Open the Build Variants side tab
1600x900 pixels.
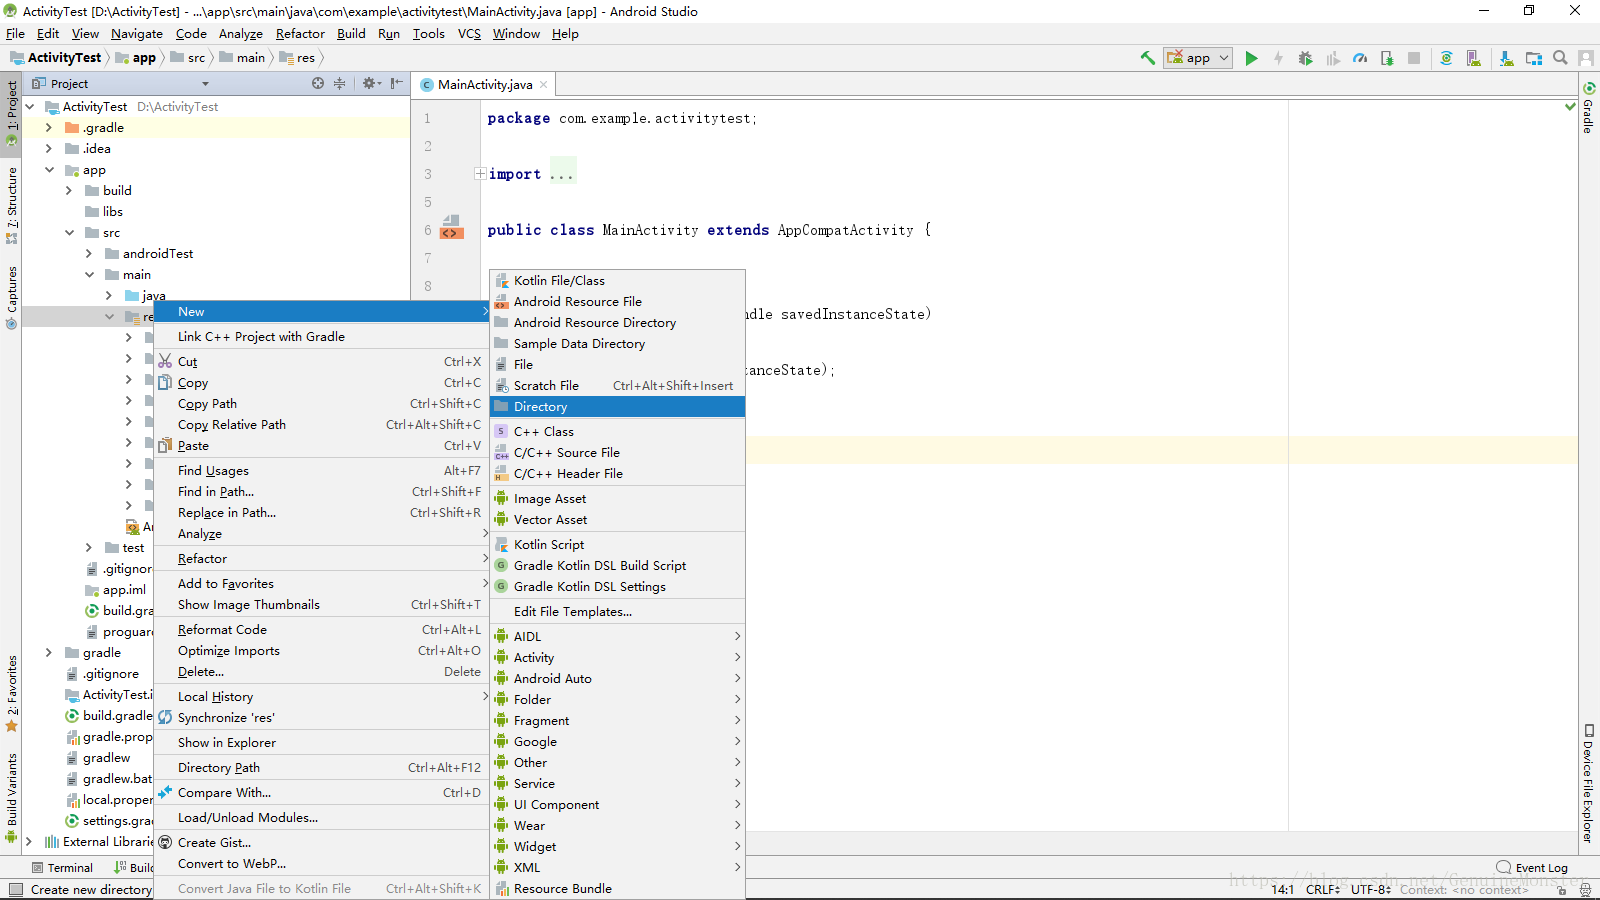click(12, 797)
